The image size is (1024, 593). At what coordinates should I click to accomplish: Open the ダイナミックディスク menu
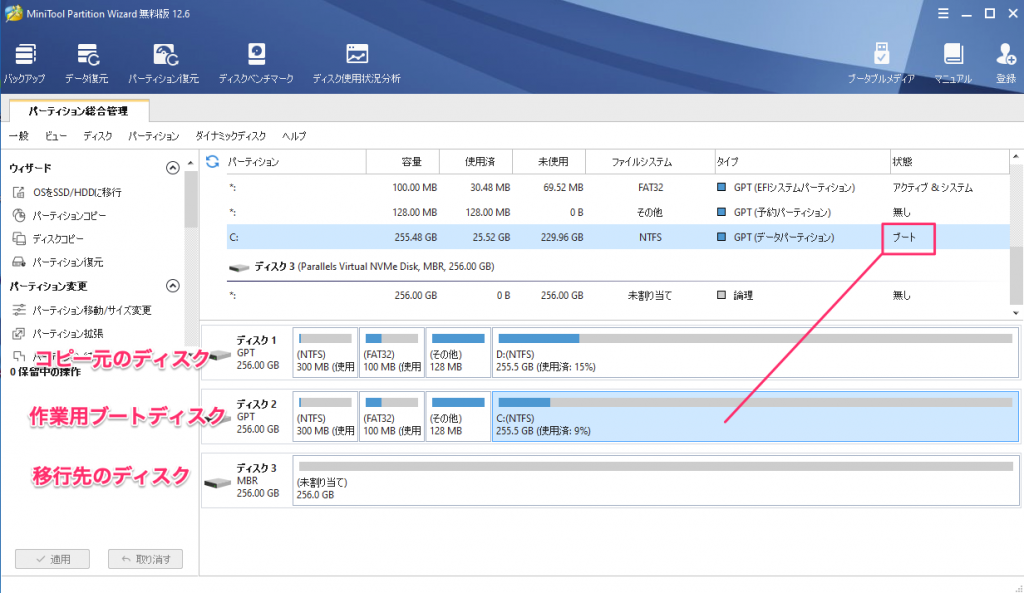pos(231,136)
